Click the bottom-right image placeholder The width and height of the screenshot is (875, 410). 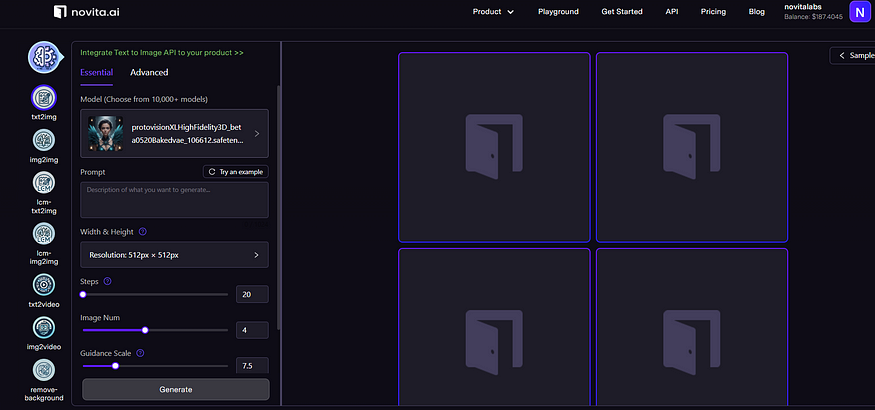coord(692,329)
